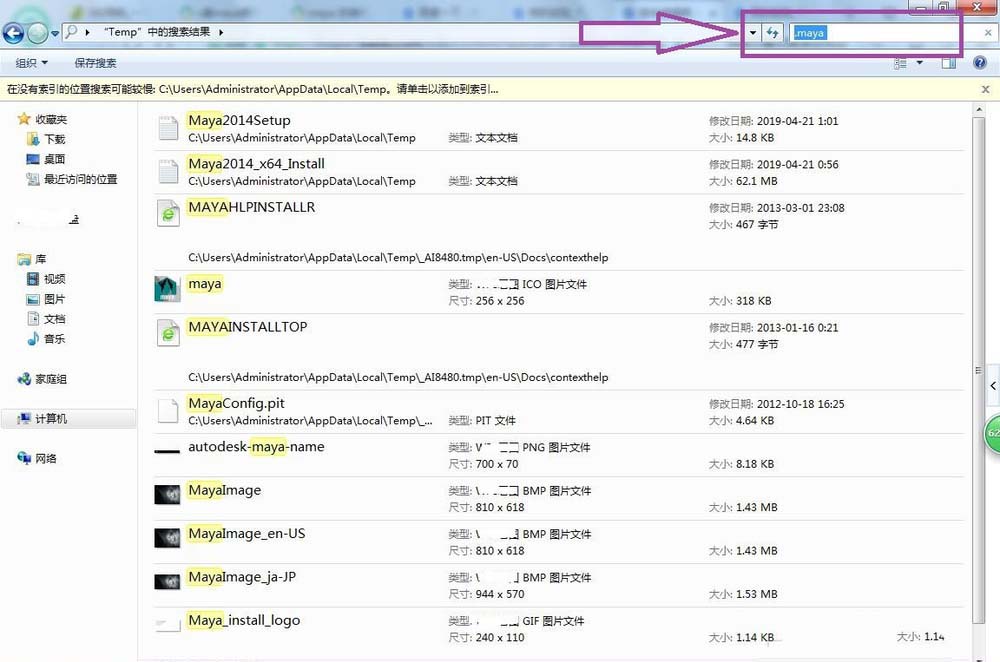Open the help question mark icon

(x=980, y=63)
